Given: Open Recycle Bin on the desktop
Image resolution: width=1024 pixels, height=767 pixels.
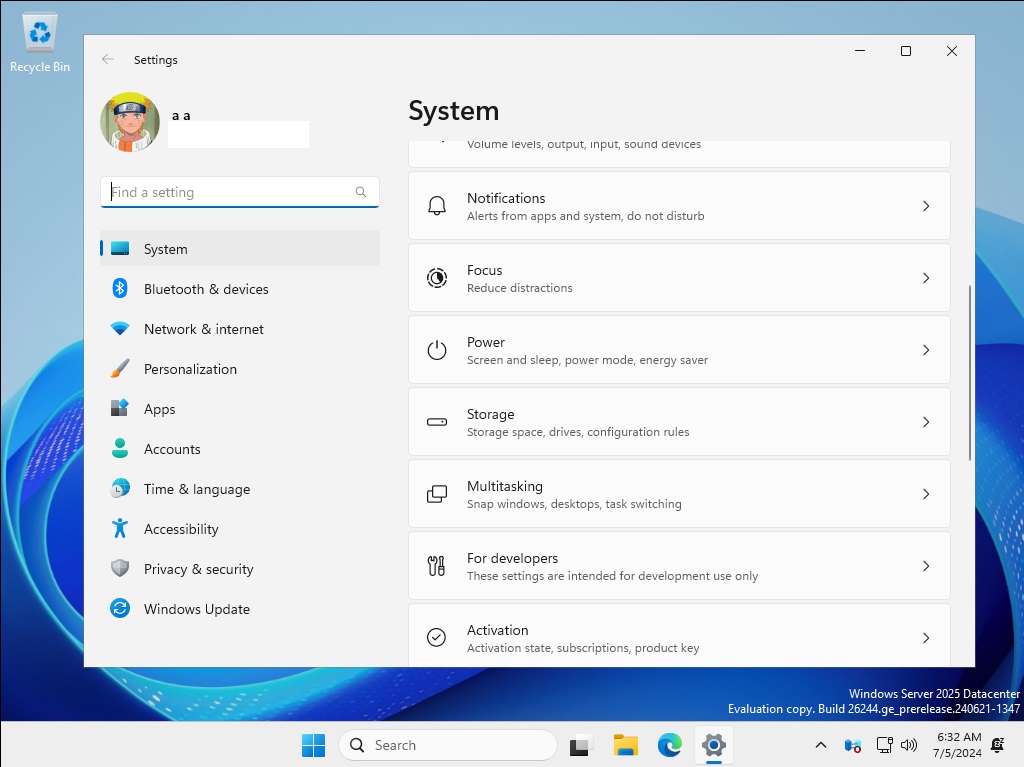Looking at the screenshot, I should click(x=40, y=42).
